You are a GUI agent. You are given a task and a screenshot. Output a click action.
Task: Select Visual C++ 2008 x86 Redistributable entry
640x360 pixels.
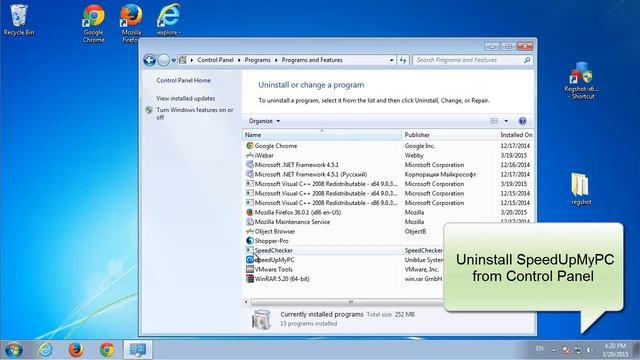pyautogui.click(x=326, y=203)
